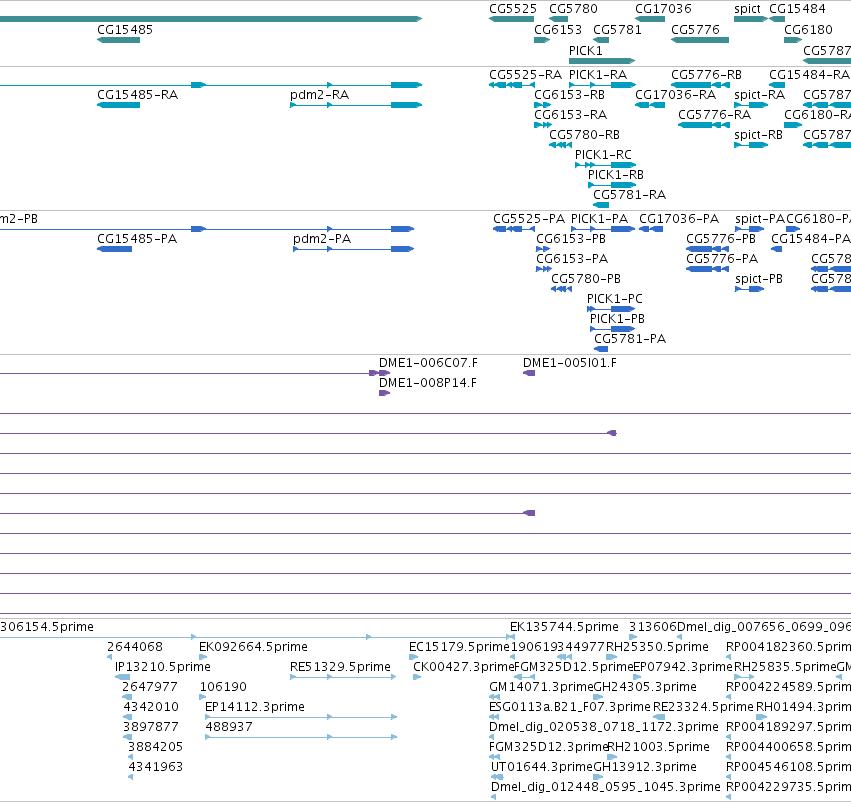This screenshot has width=851, height=802.
Task: Click the DME1-006C07.F feature label
Action: (428, 363)
